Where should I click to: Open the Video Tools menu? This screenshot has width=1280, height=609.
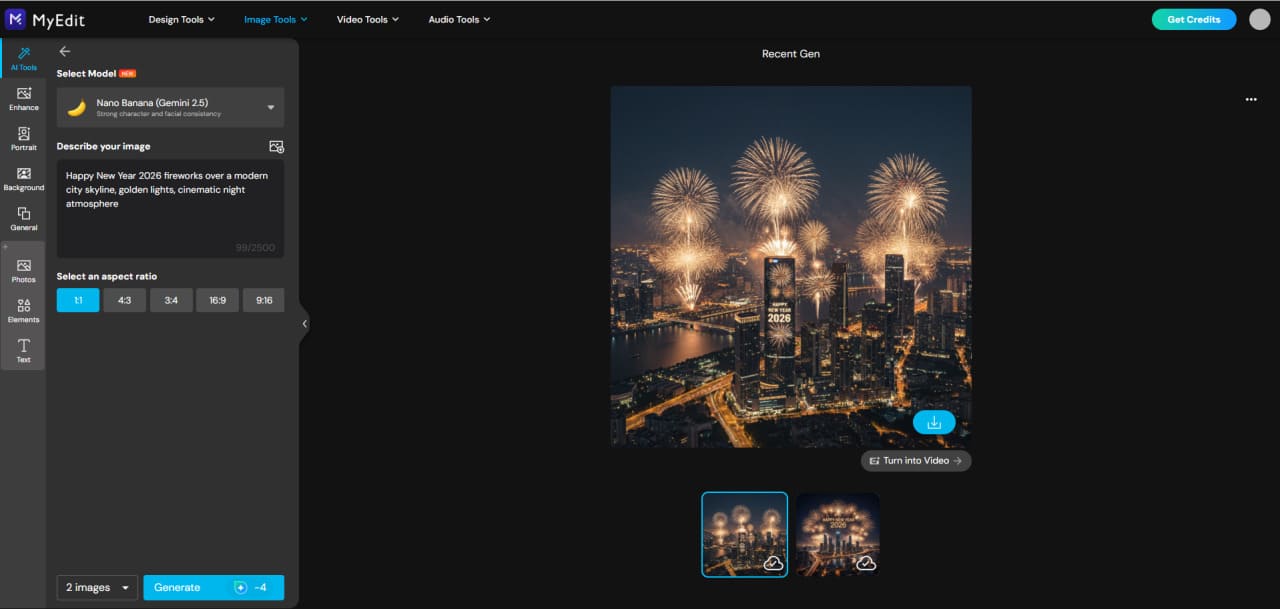tap(367, 18)
